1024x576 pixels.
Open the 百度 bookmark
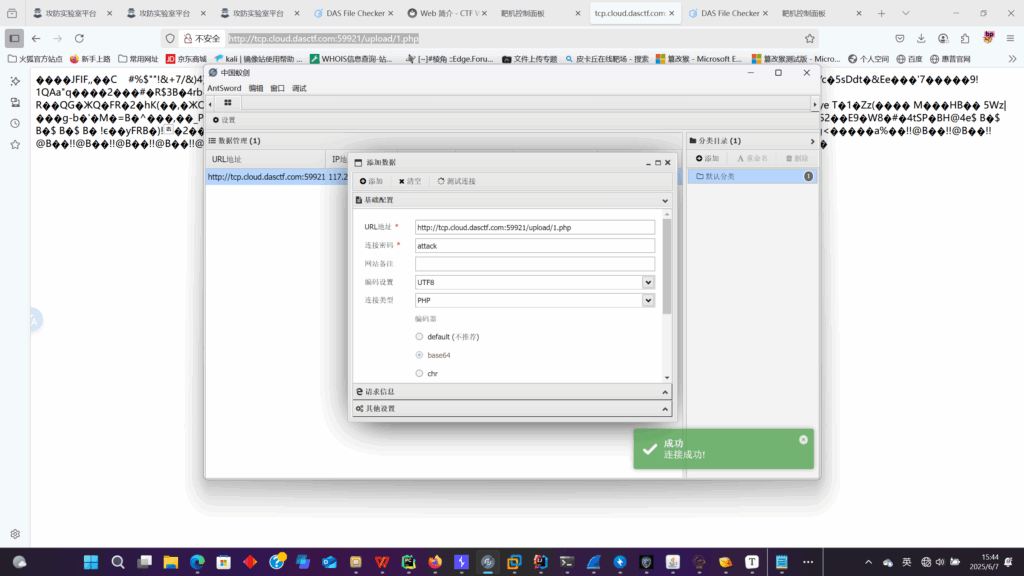(x=909, y=59)
